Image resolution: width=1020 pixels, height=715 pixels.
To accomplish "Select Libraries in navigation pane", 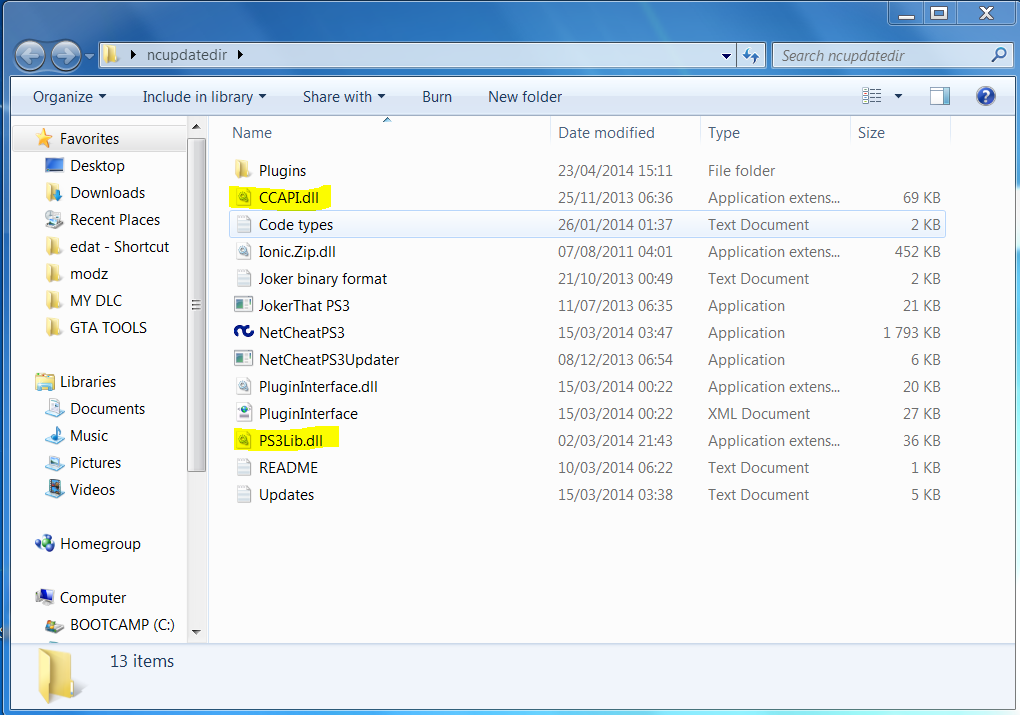I will pos(88,382).
